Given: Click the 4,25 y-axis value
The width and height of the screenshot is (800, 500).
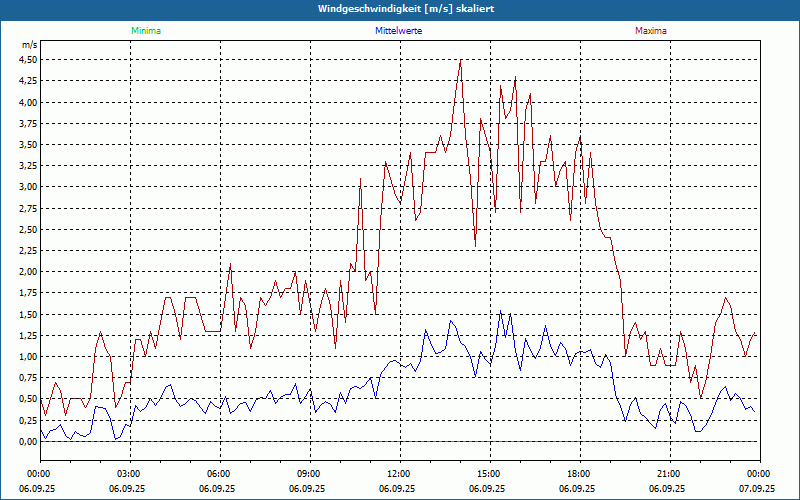Looking at the screenshot, I should click(x=28, y=81).
